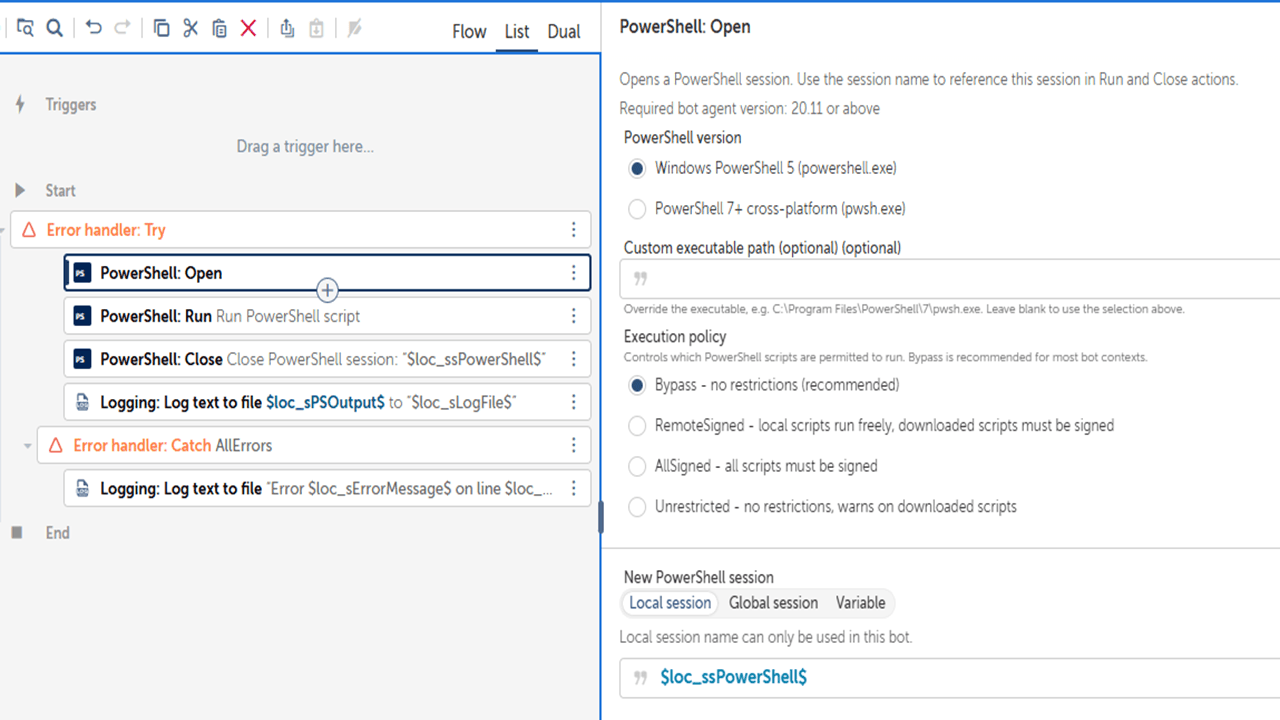Click the warning triangle on Error handler: Try
The image size is (1280, 720).
pos(29,230)
